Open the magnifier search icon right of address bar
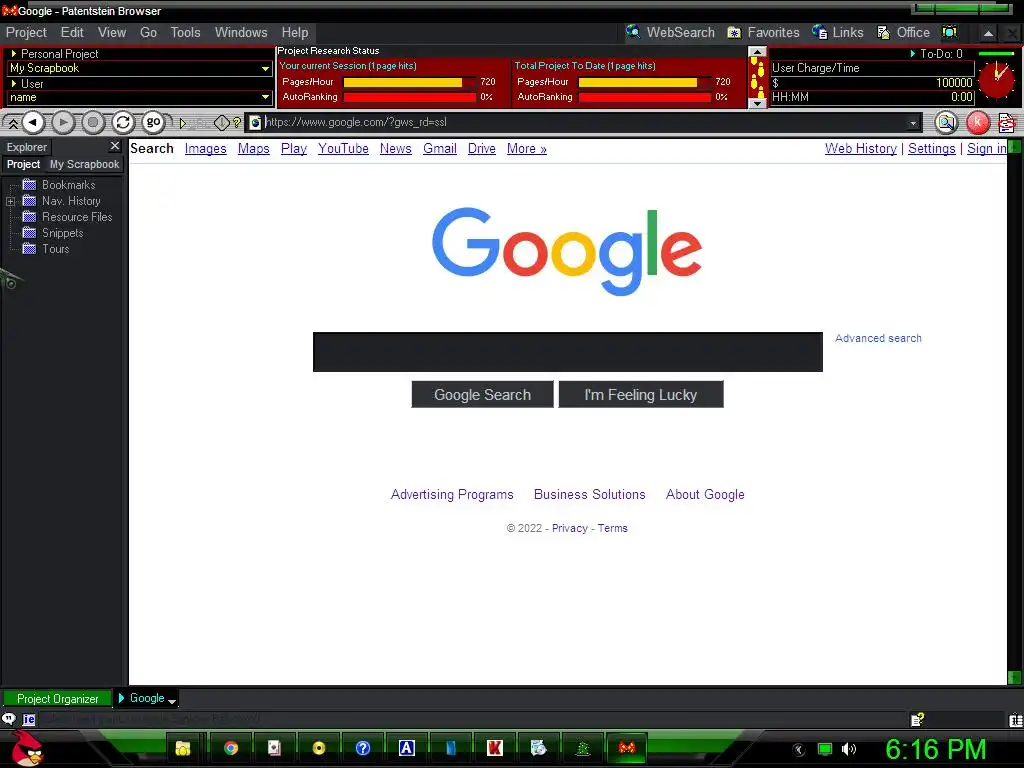 (x=946, y=122)
